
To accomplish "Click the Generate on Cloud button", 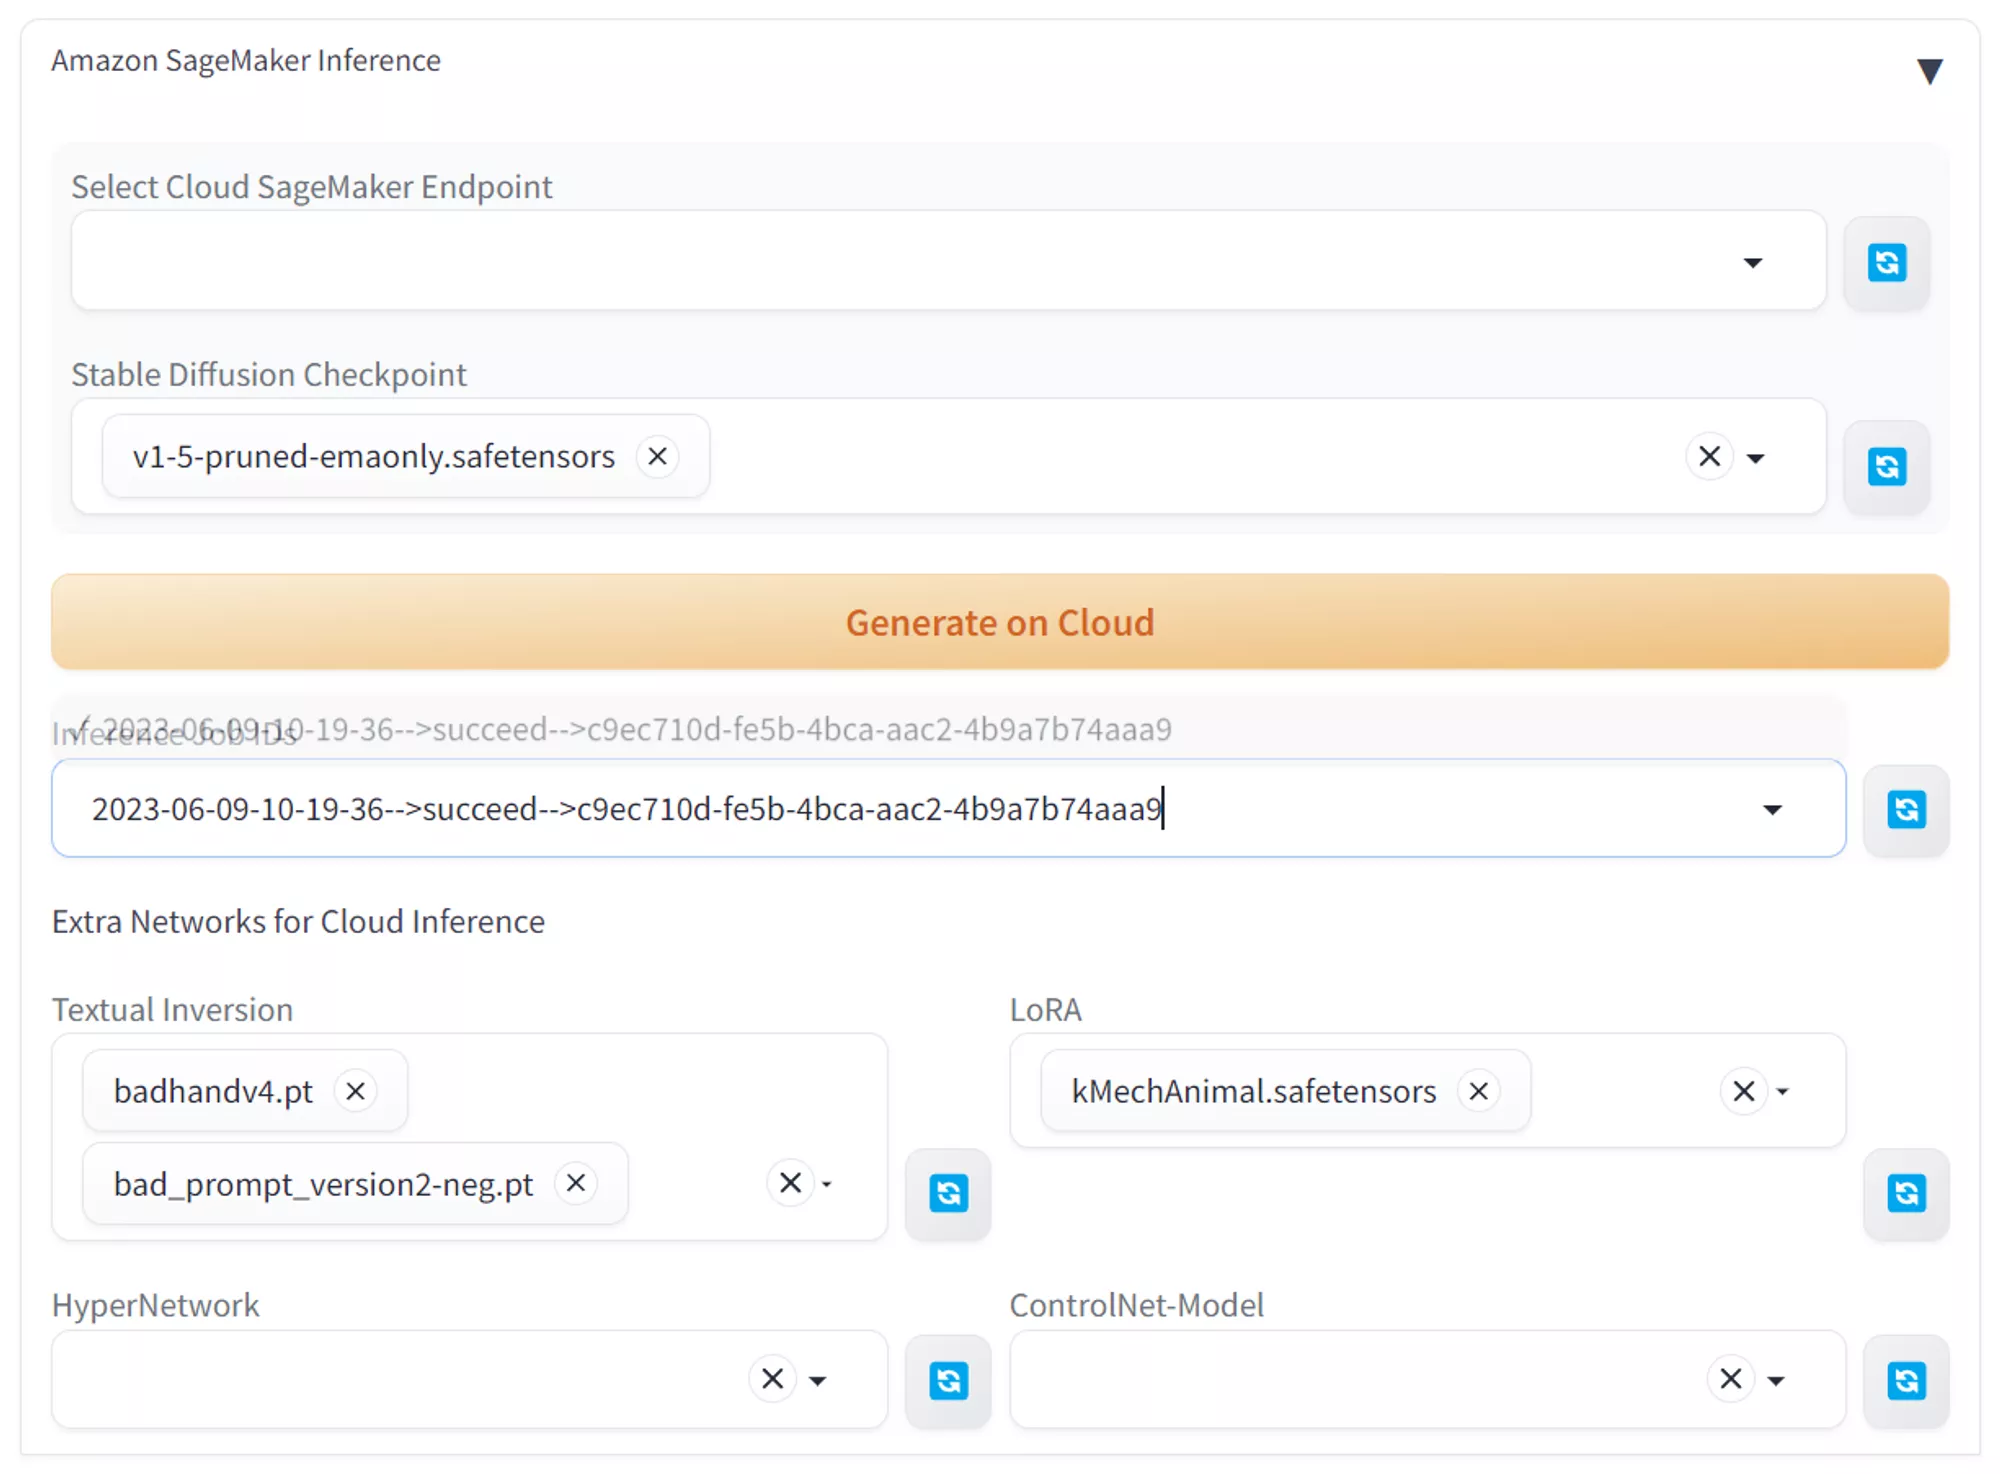I will coord(1000,621).
